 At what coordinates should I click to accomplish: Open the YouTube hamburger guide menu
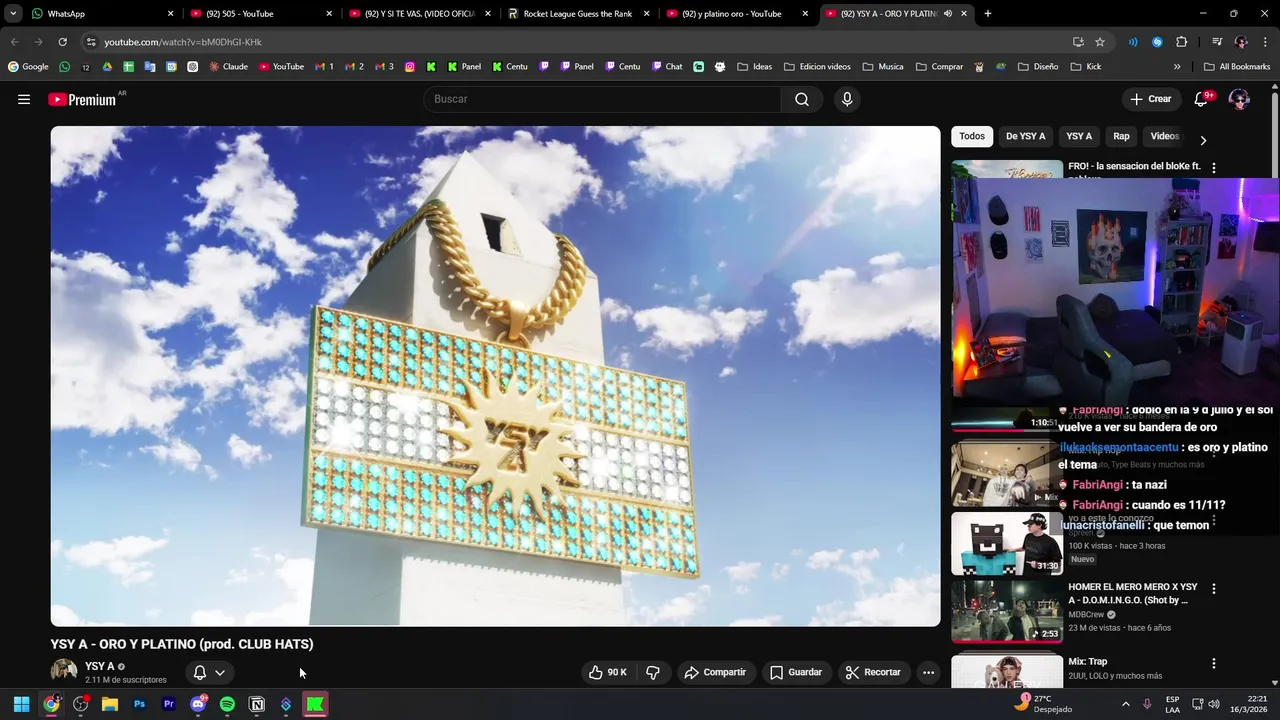(x=24, y=99)
